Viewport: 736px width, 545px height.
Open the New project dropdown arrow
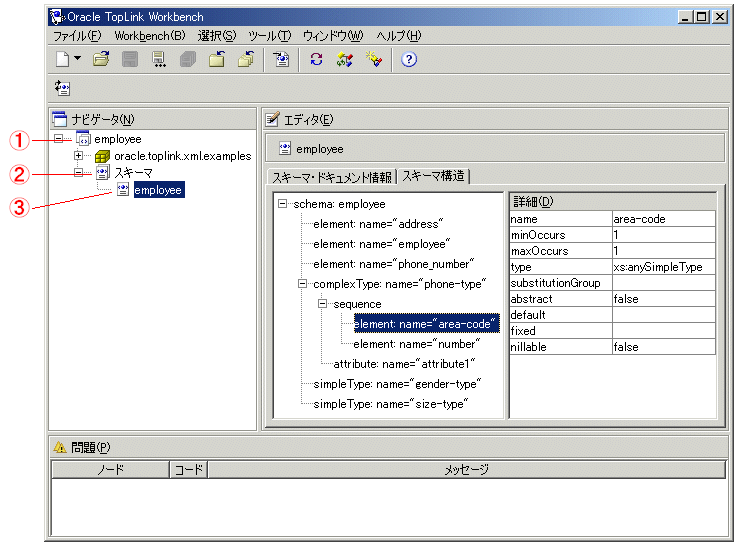click(78, 58)
